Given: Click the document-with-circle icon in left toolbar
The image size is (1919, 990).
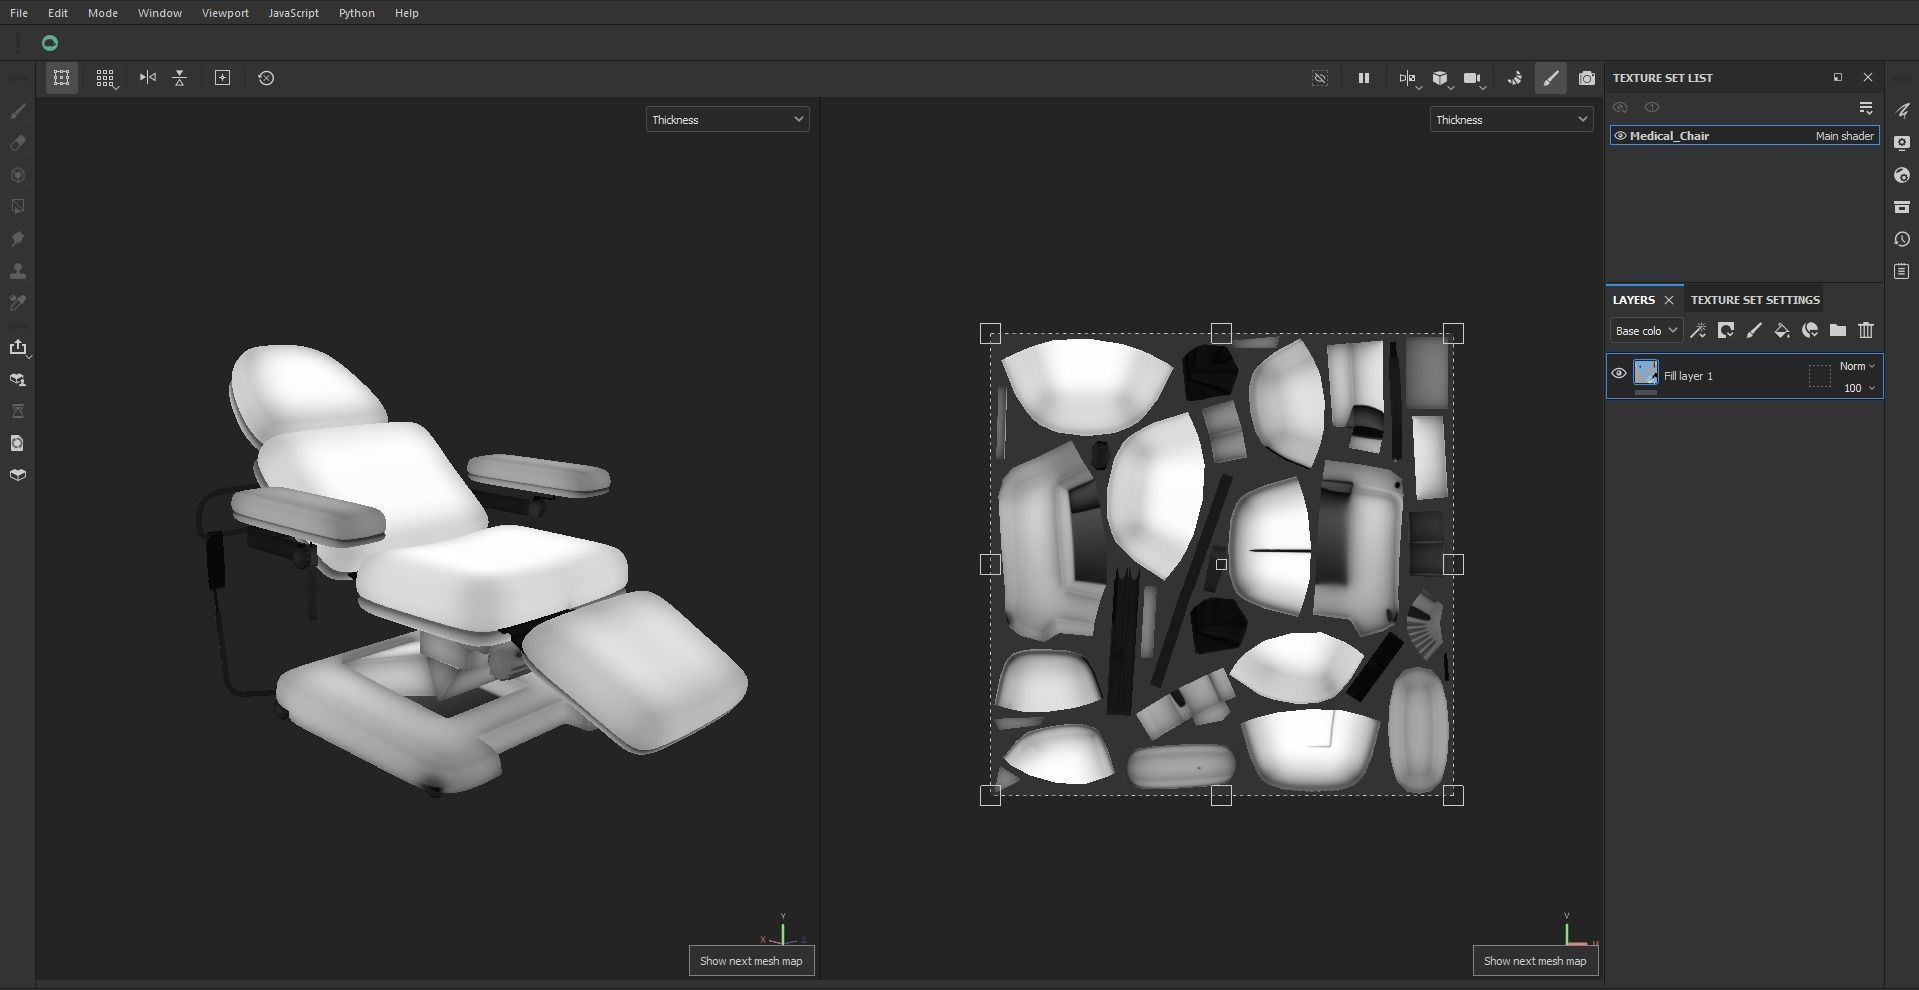Looking at the screenshot, I should click(x=18, y=443).
